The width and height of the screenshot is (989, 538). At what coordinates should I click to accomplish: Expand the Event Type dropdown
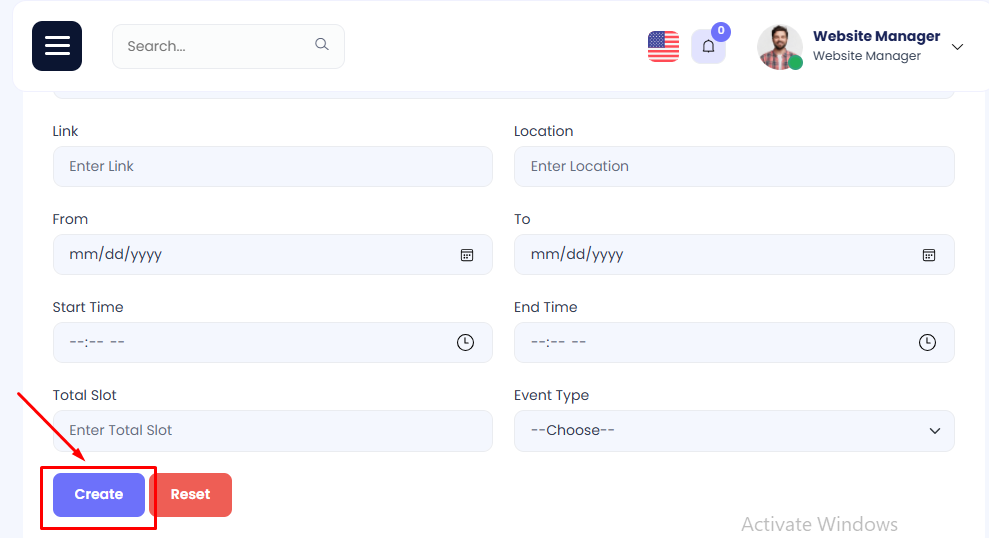(x=734, y=431)
